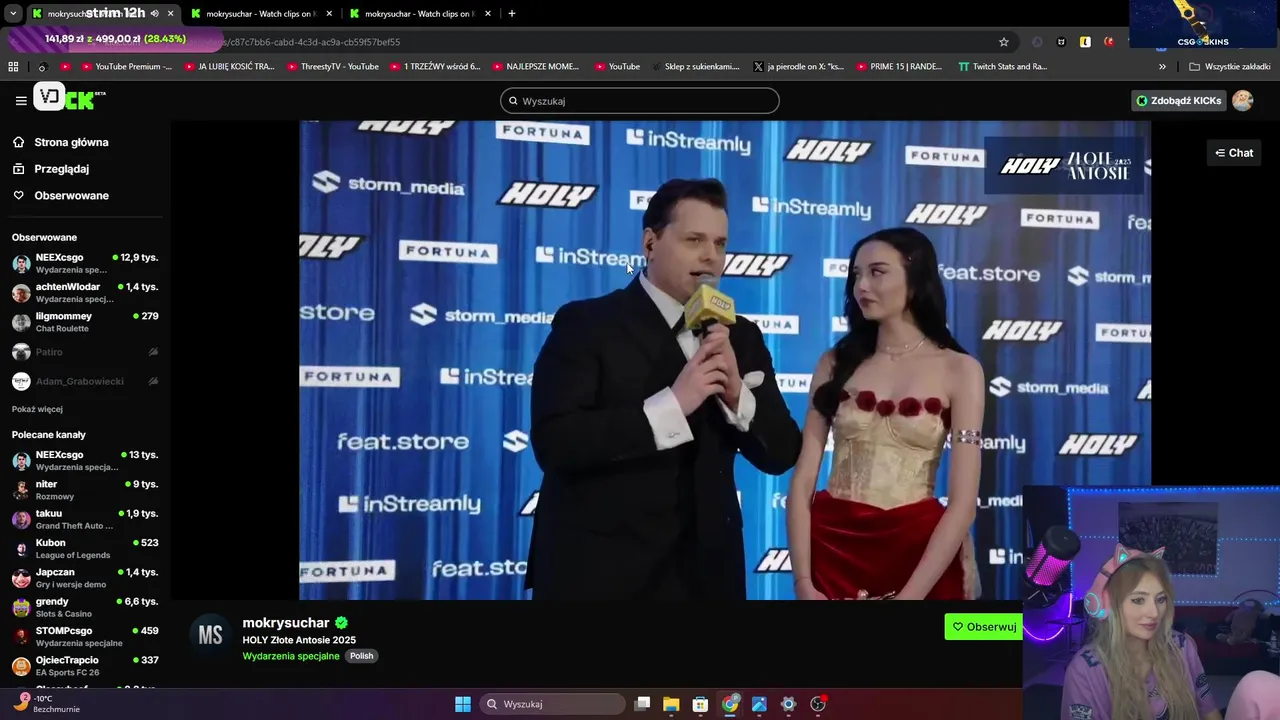Open a new browser tab
This screenshot has height=720, width=1280.
(512, 14)
